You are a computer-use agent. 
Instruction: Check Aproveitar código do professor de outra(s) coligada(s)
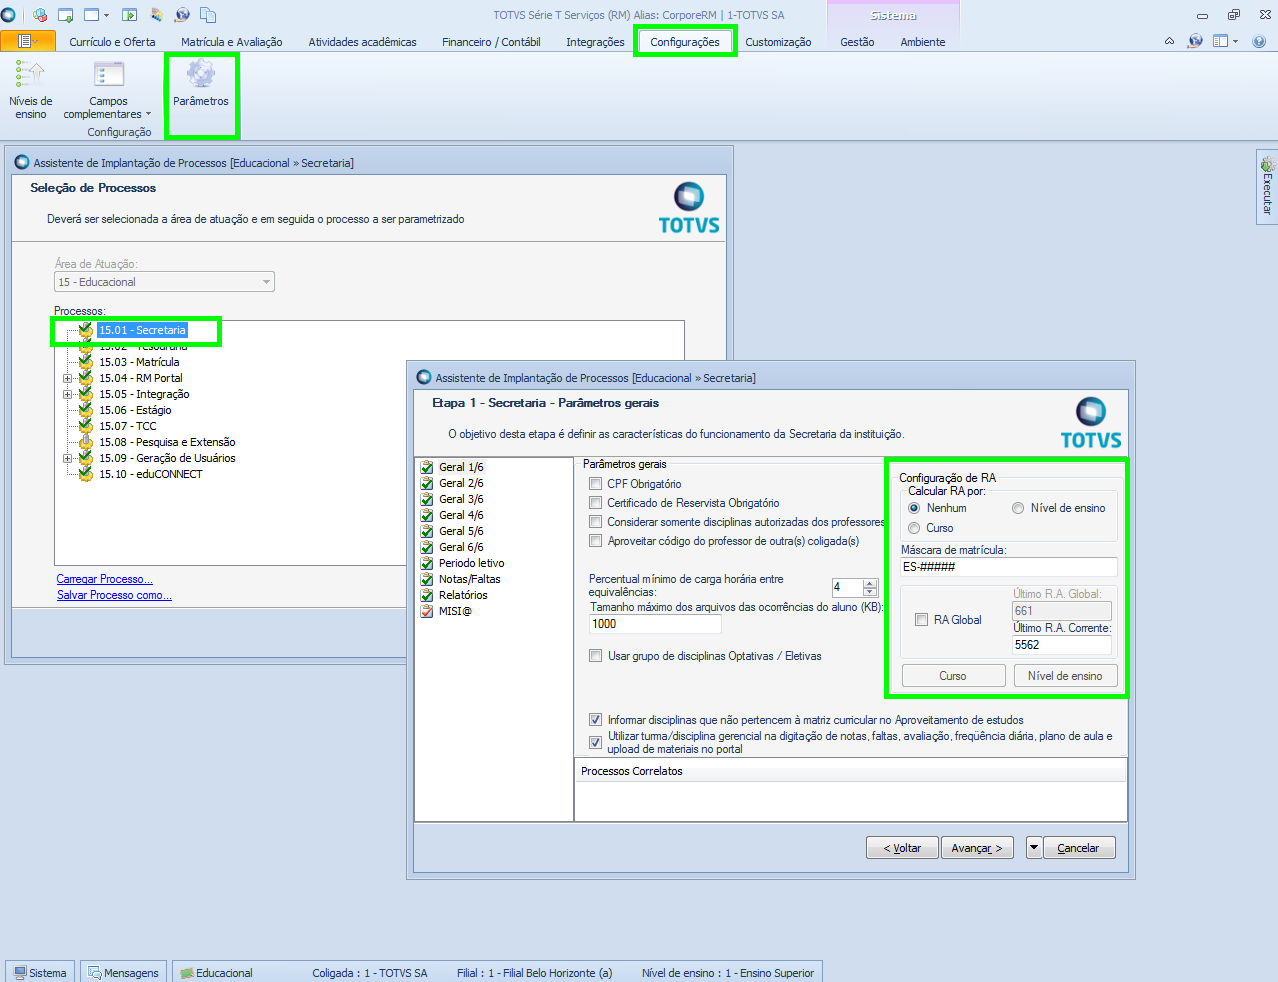[x=596, y=541]
